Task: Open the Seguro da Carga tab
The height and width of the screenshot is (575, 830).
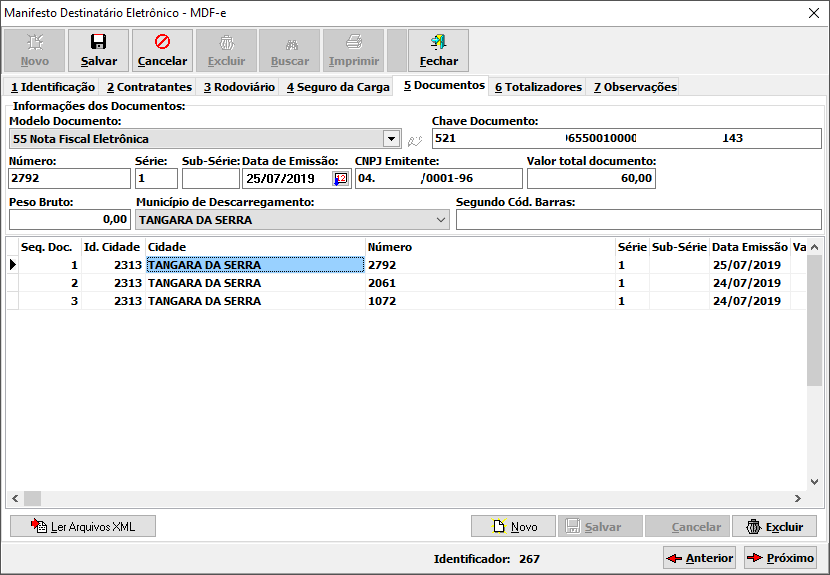Action: coord(337,87)
